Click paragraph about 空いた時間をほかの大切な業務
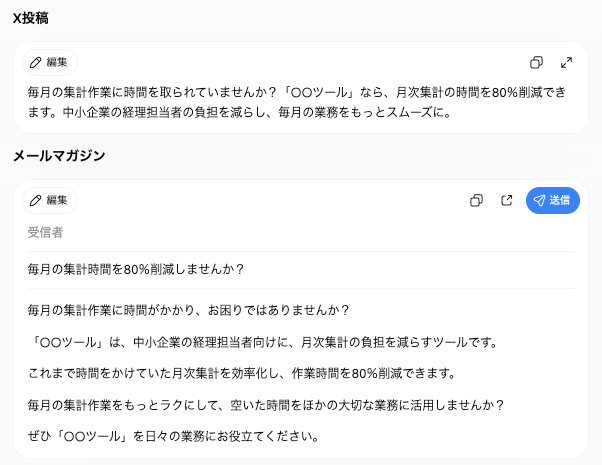This screenshot has width=602, height=465. tap(266, 405)
